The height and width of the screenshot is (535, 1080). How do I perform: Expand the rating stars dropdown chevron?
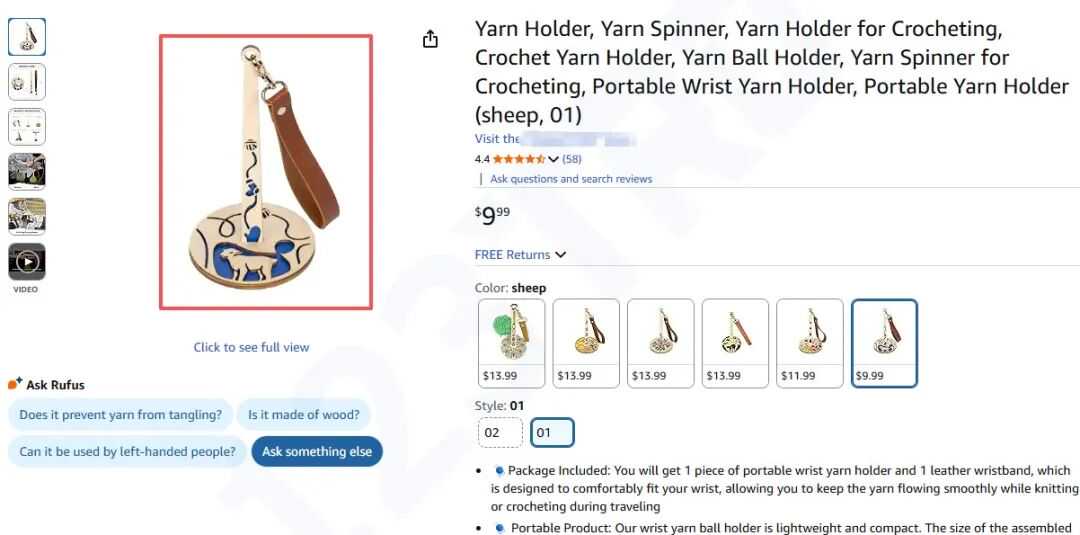[553, 159]
